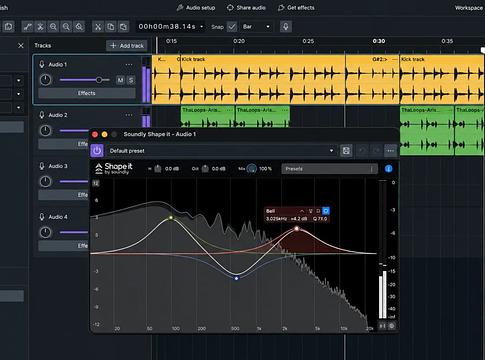Open the Audio 1 three-dot menu
The width and height of the screenshot is (485, 360).
click(x=129, y=64)
